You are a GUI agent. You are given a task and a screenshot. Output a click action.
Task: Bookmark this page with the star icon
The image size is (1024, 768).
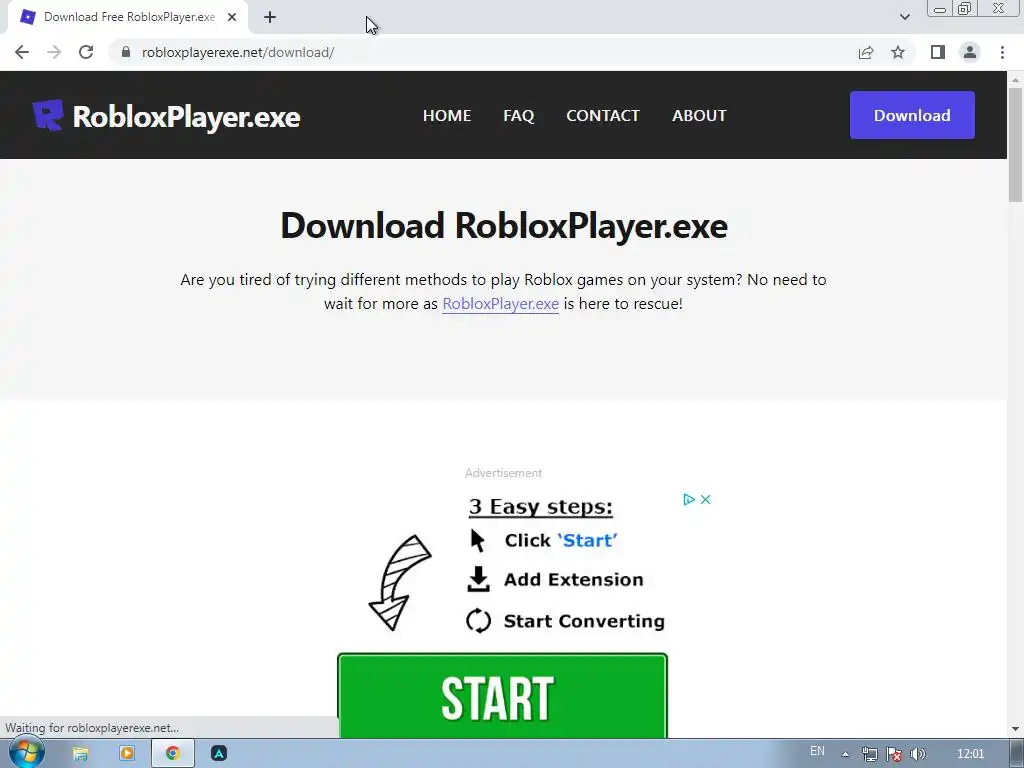click(898, 52)
